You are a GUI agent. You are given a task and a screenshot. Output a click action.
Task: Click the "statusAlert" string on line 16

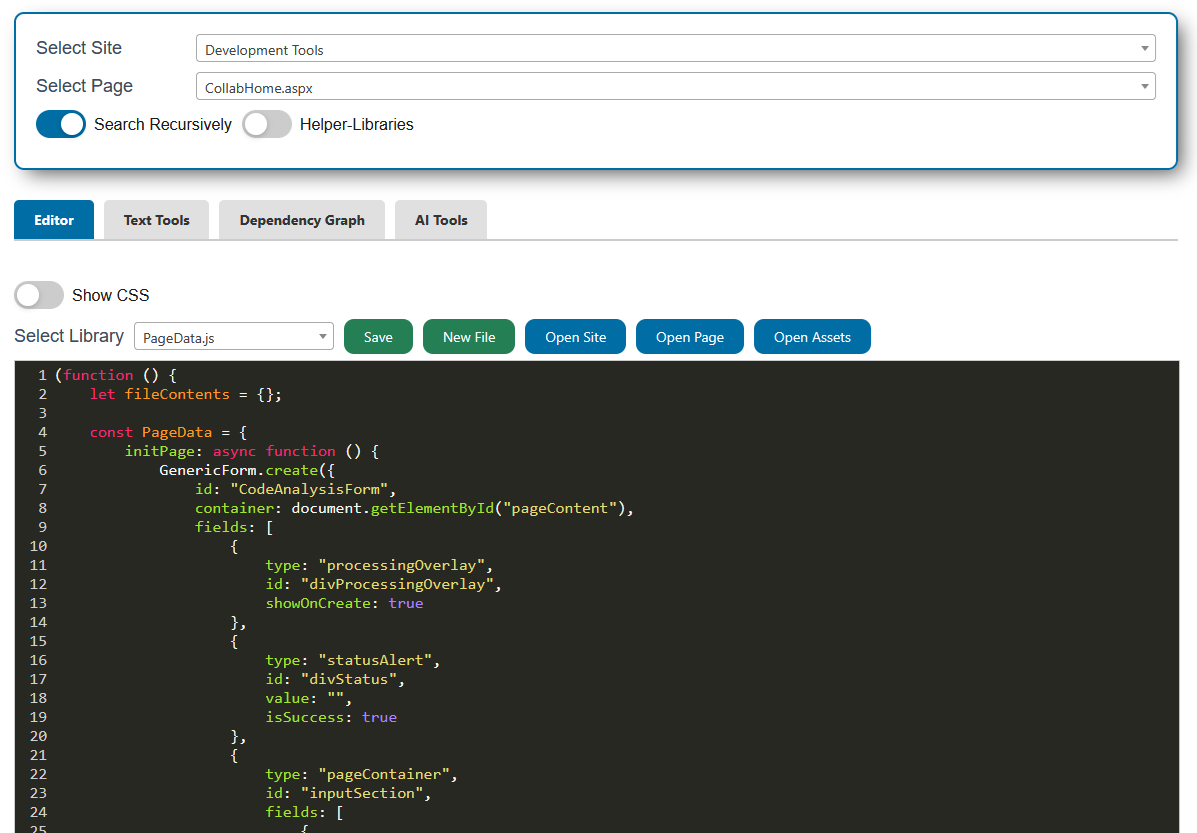375,660
